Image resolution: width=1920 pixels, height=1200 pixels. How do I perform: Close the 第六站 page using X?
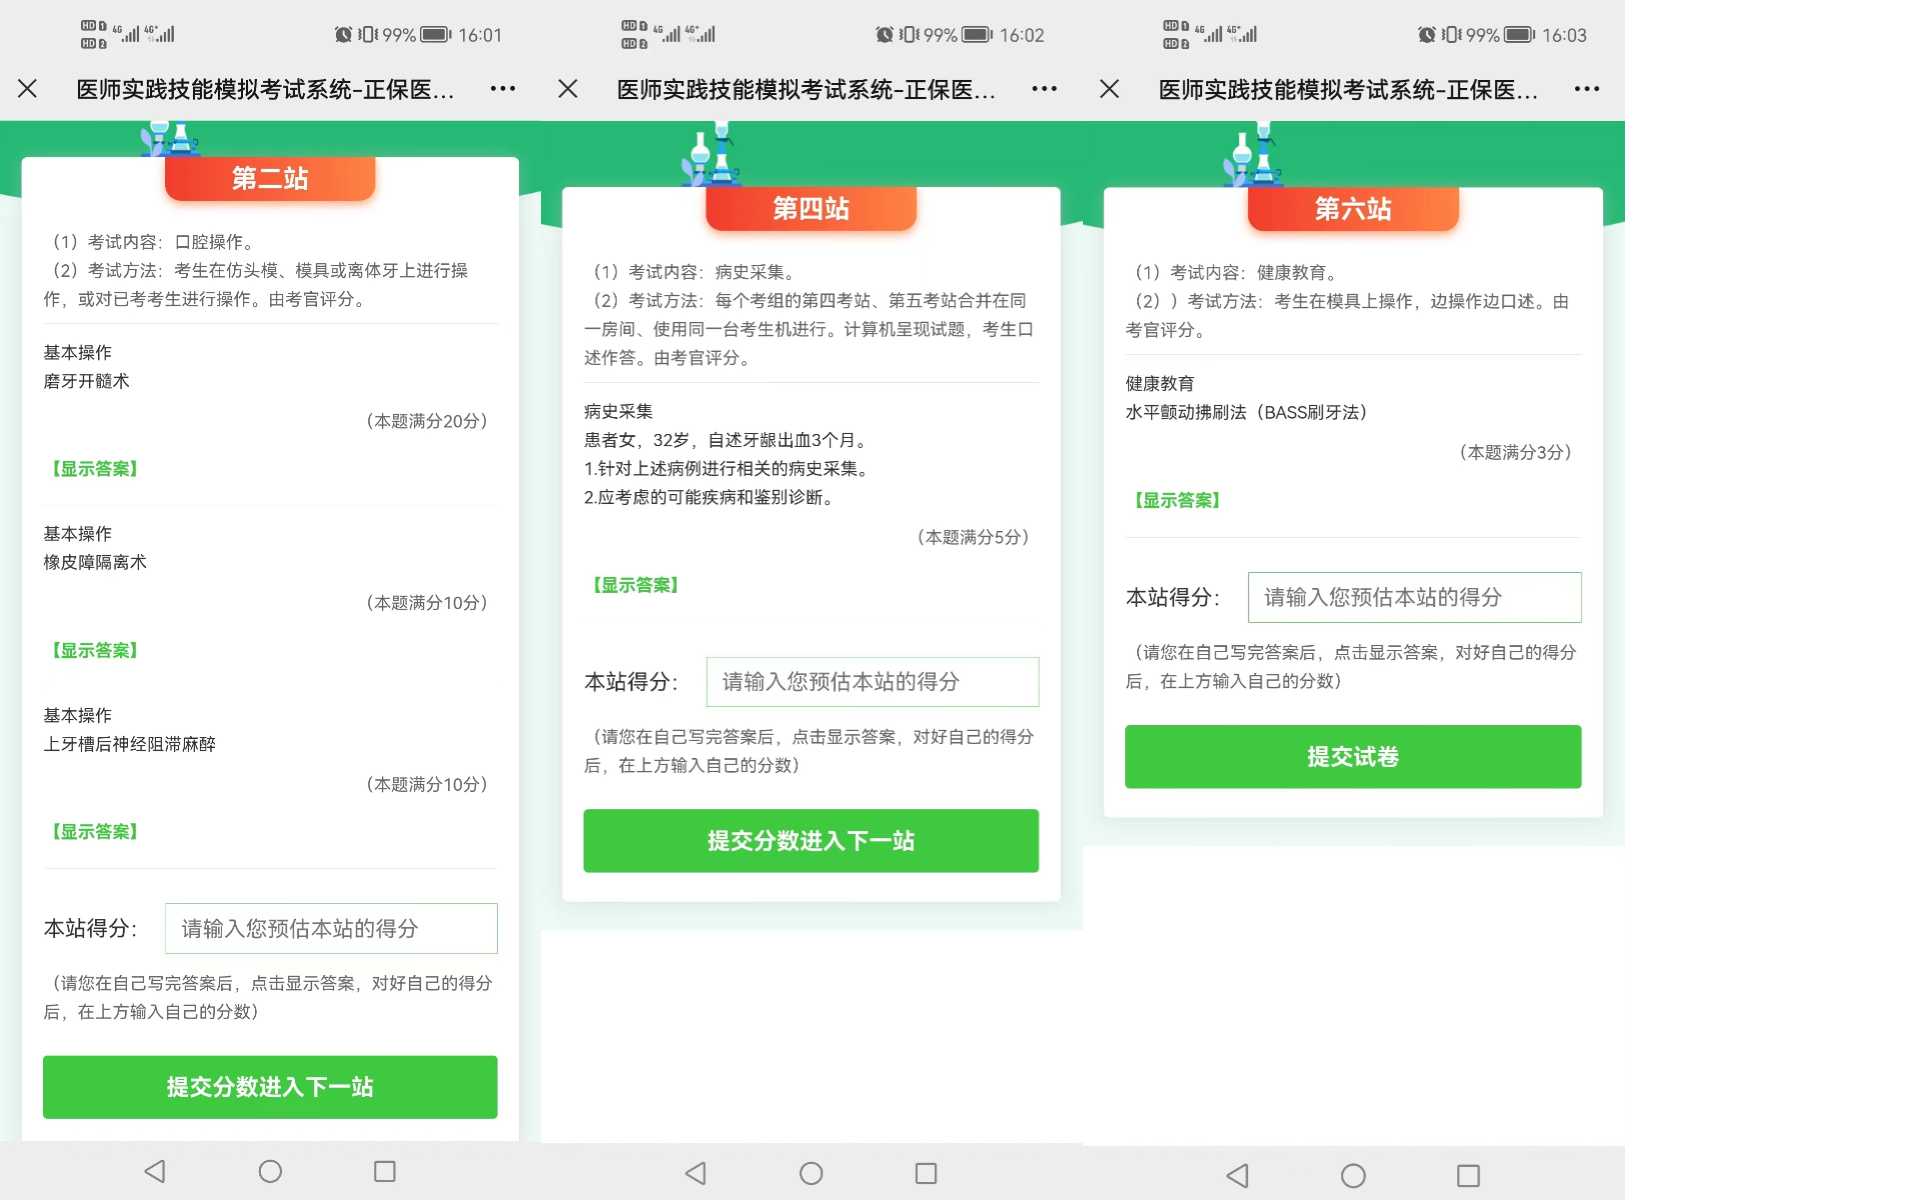click(x=1109, y=89)
